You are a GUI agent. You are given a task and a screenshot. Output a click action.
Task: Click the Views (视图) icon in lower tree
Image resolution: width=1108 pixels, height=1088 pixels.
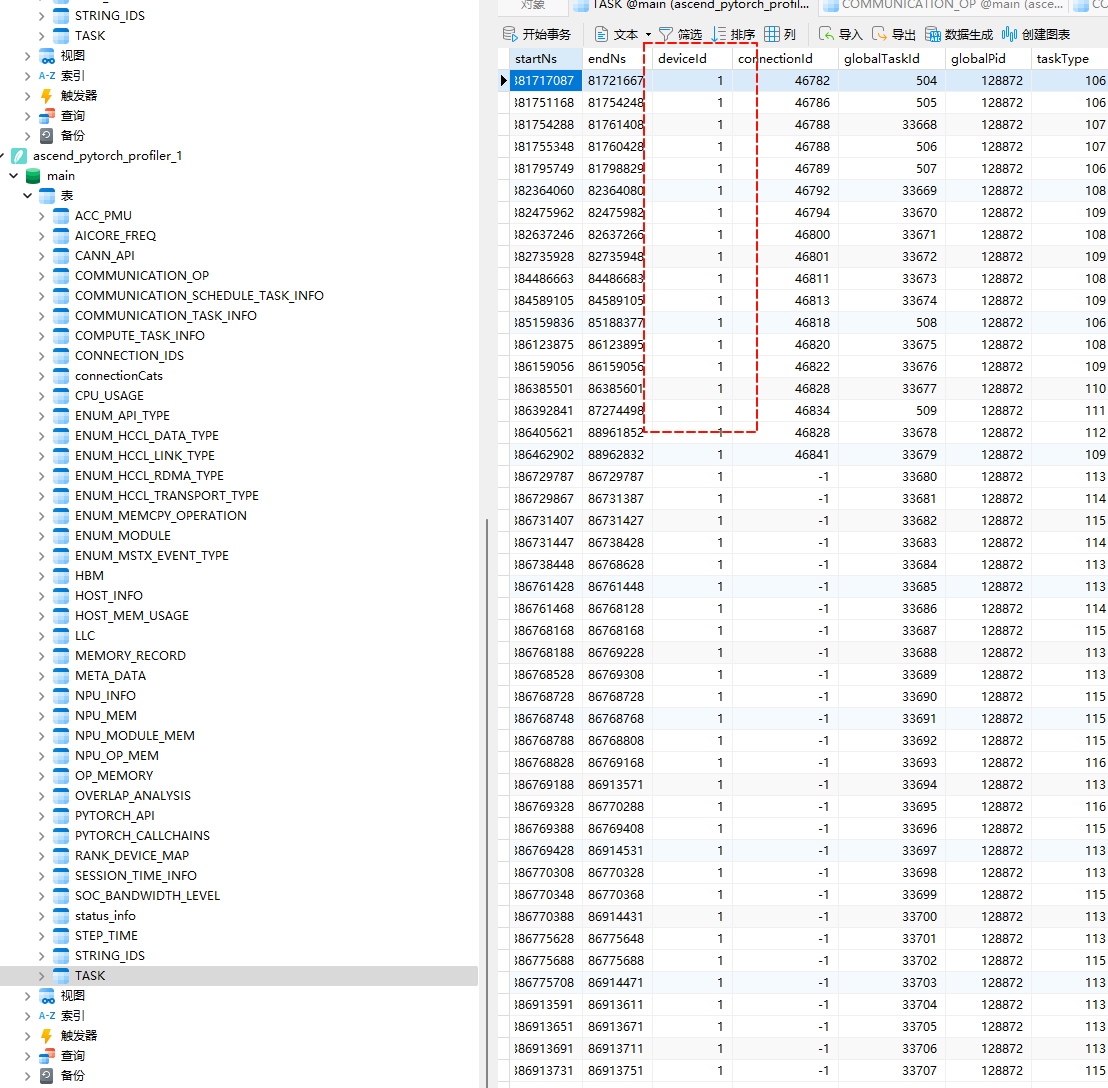click(47, 995)
